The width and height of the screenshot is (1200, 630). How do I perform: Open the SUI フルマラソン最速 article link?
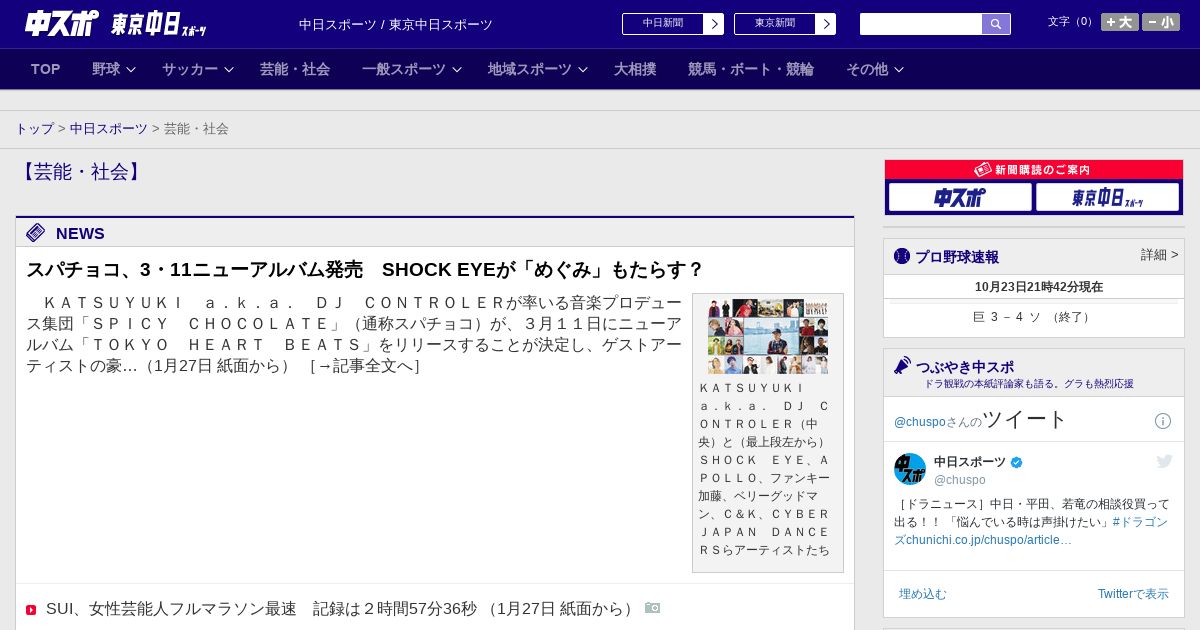point(341,609)
